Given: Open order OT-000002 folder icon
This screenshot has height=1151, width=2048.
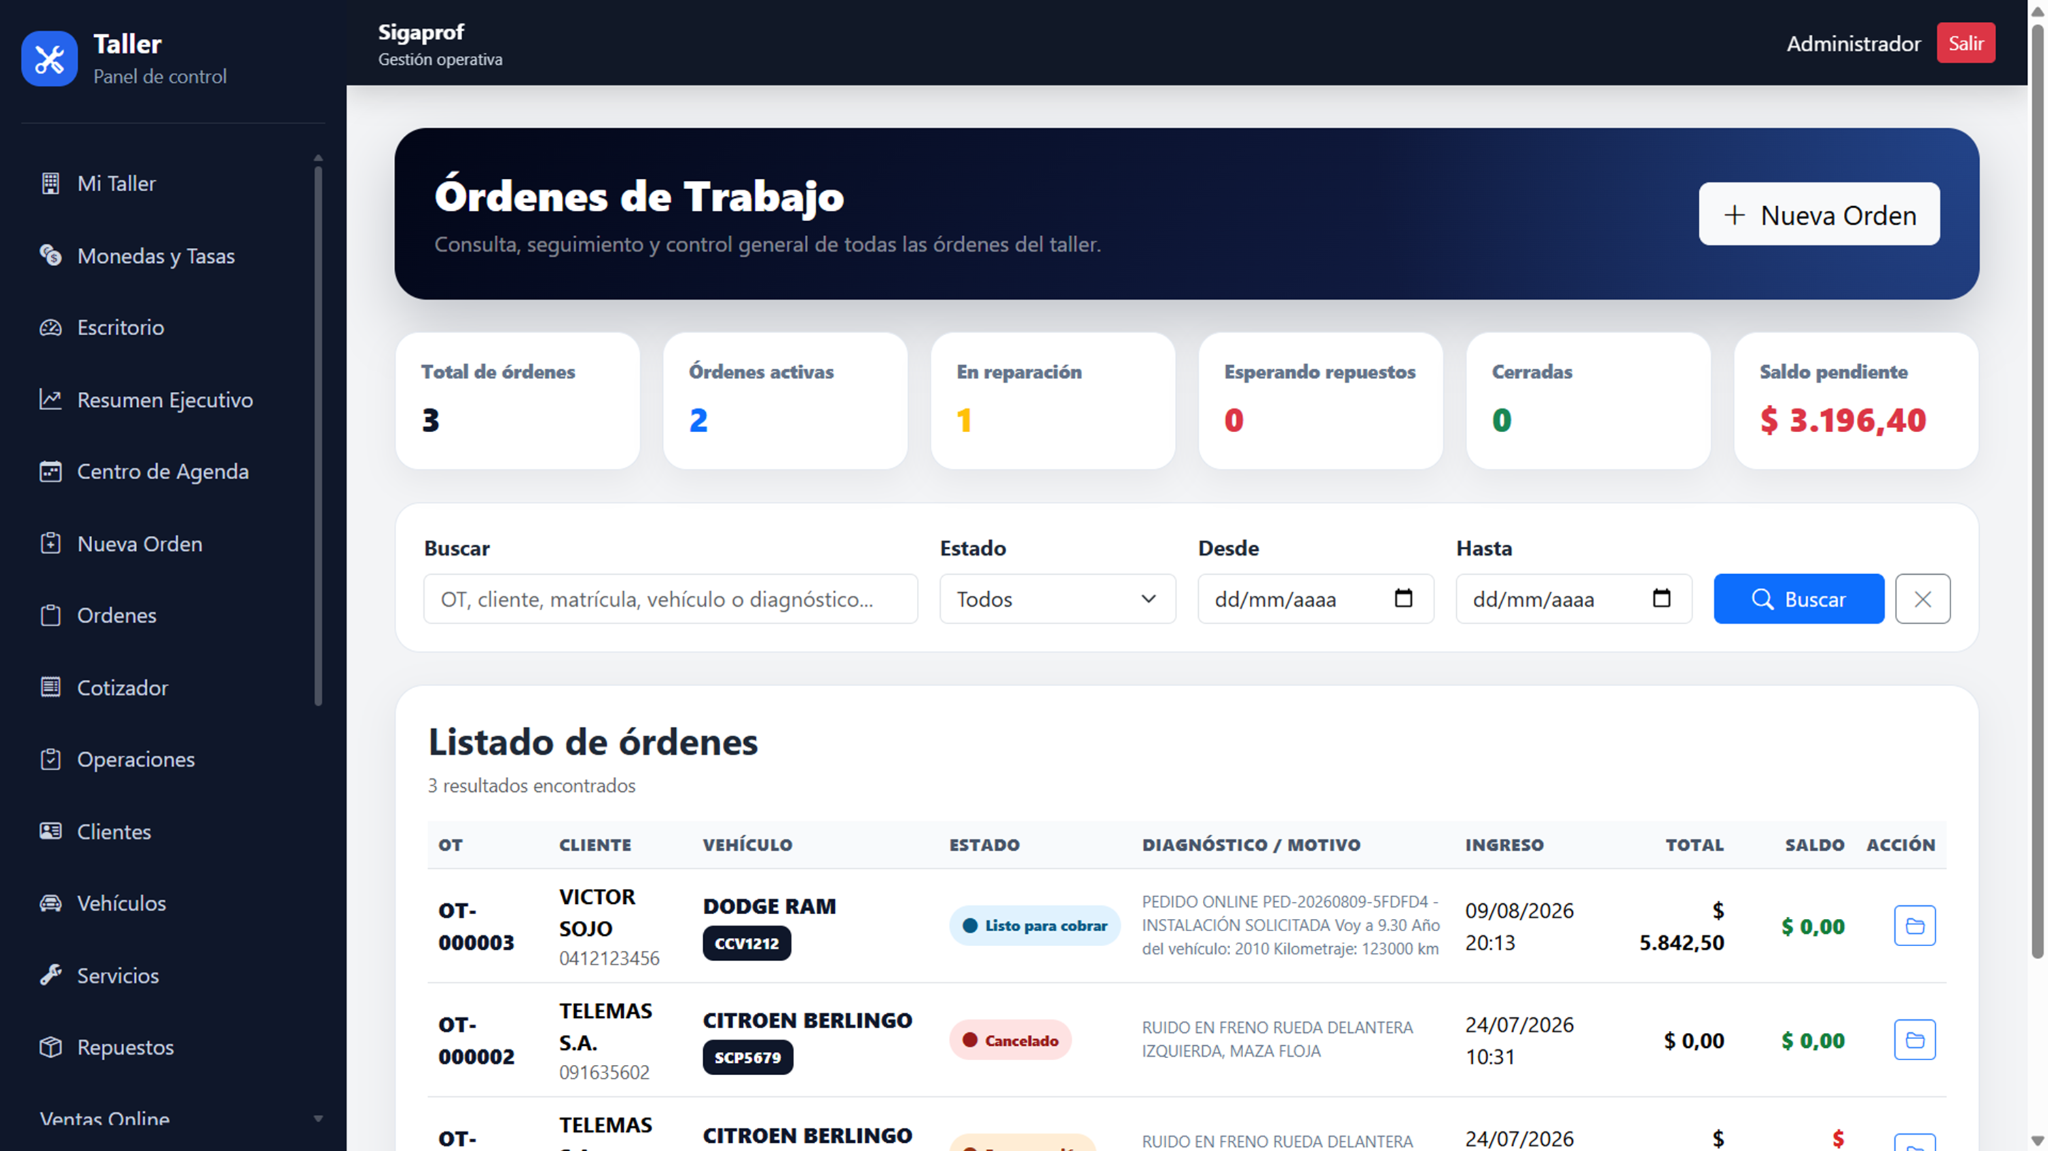Looking at the screenshot, I should 1914,1040.
